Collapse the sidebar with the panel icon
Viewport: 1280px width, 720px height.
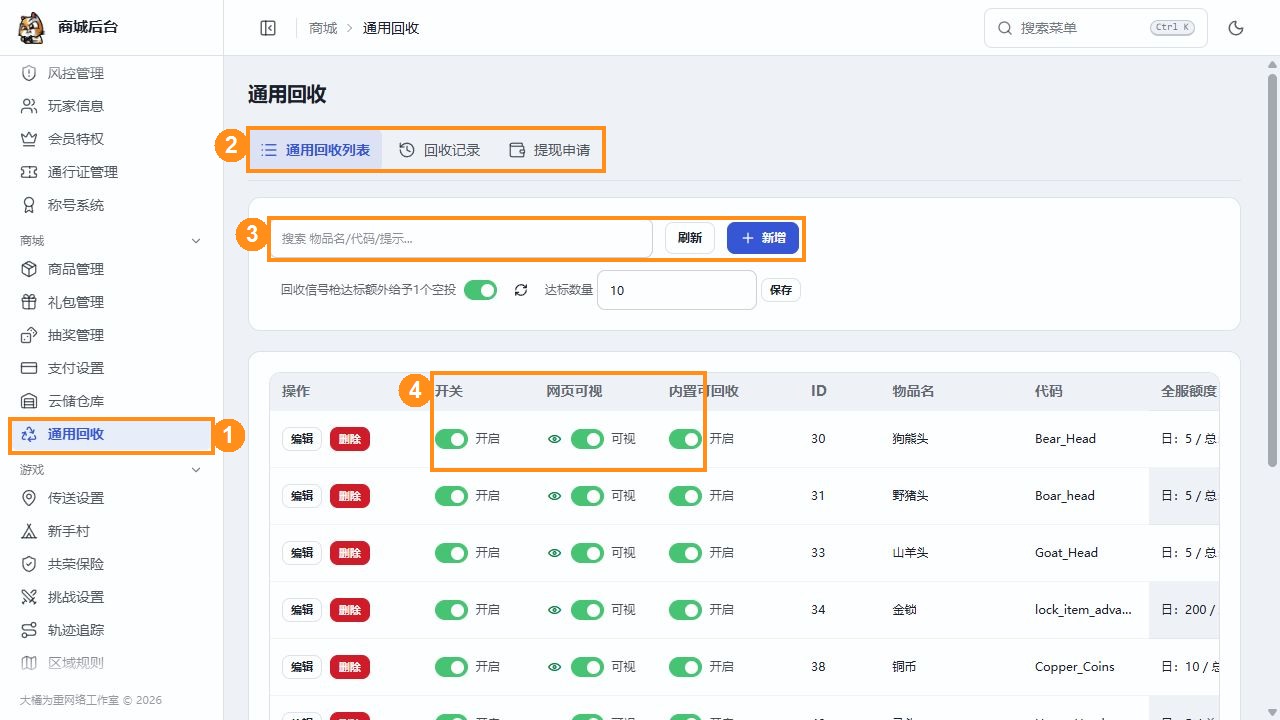pos(268,28)
